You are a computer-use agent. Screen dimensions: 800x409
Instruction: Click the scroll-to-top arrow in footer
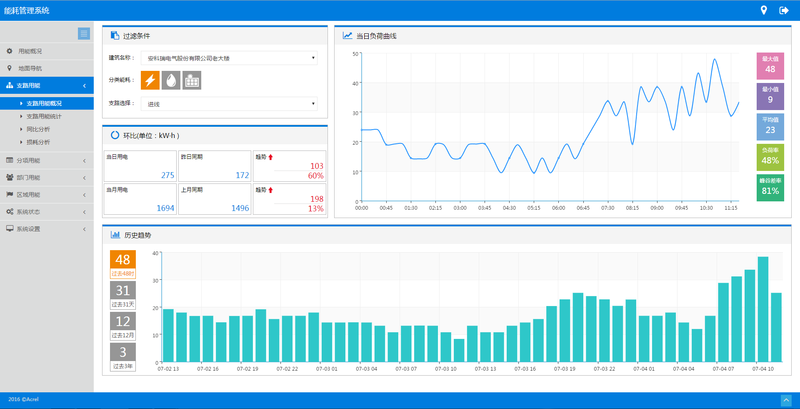(785, 400)
